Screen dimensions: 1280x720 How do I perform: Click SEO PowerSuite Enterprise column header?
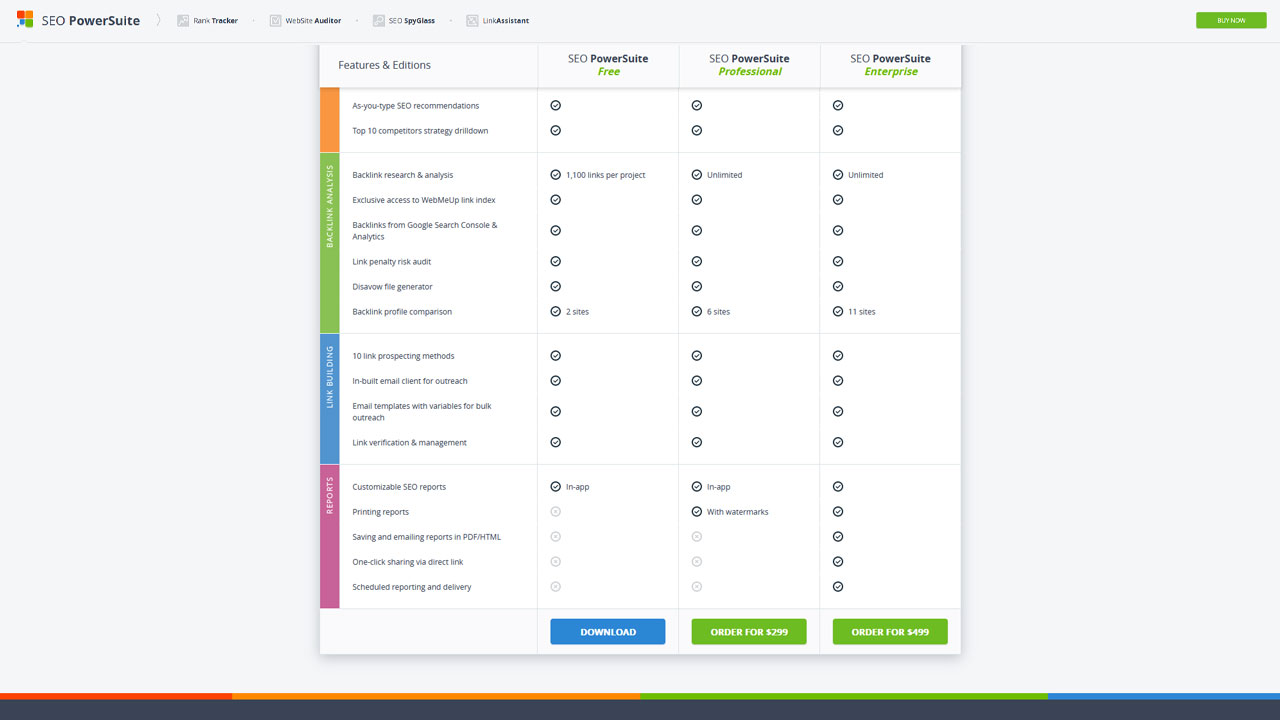(890, 65)
